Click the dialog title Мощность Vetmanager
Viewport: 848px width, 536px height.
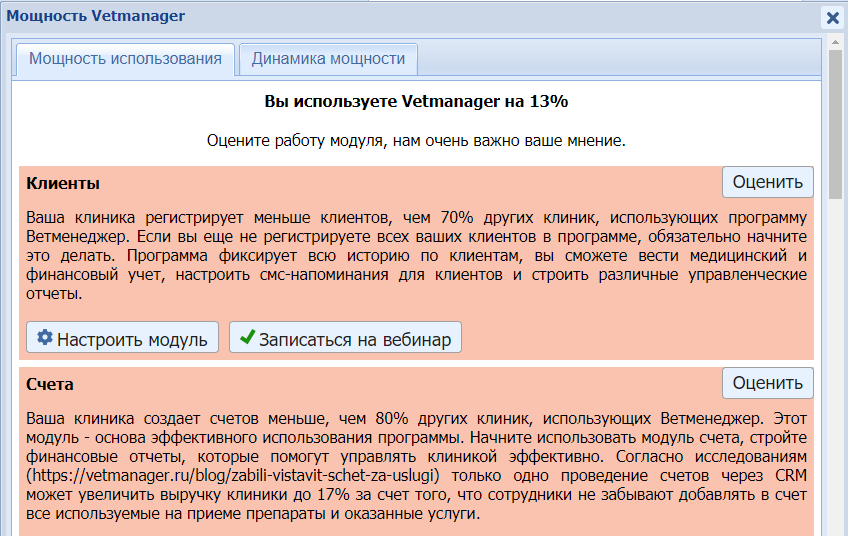point(95,16)
